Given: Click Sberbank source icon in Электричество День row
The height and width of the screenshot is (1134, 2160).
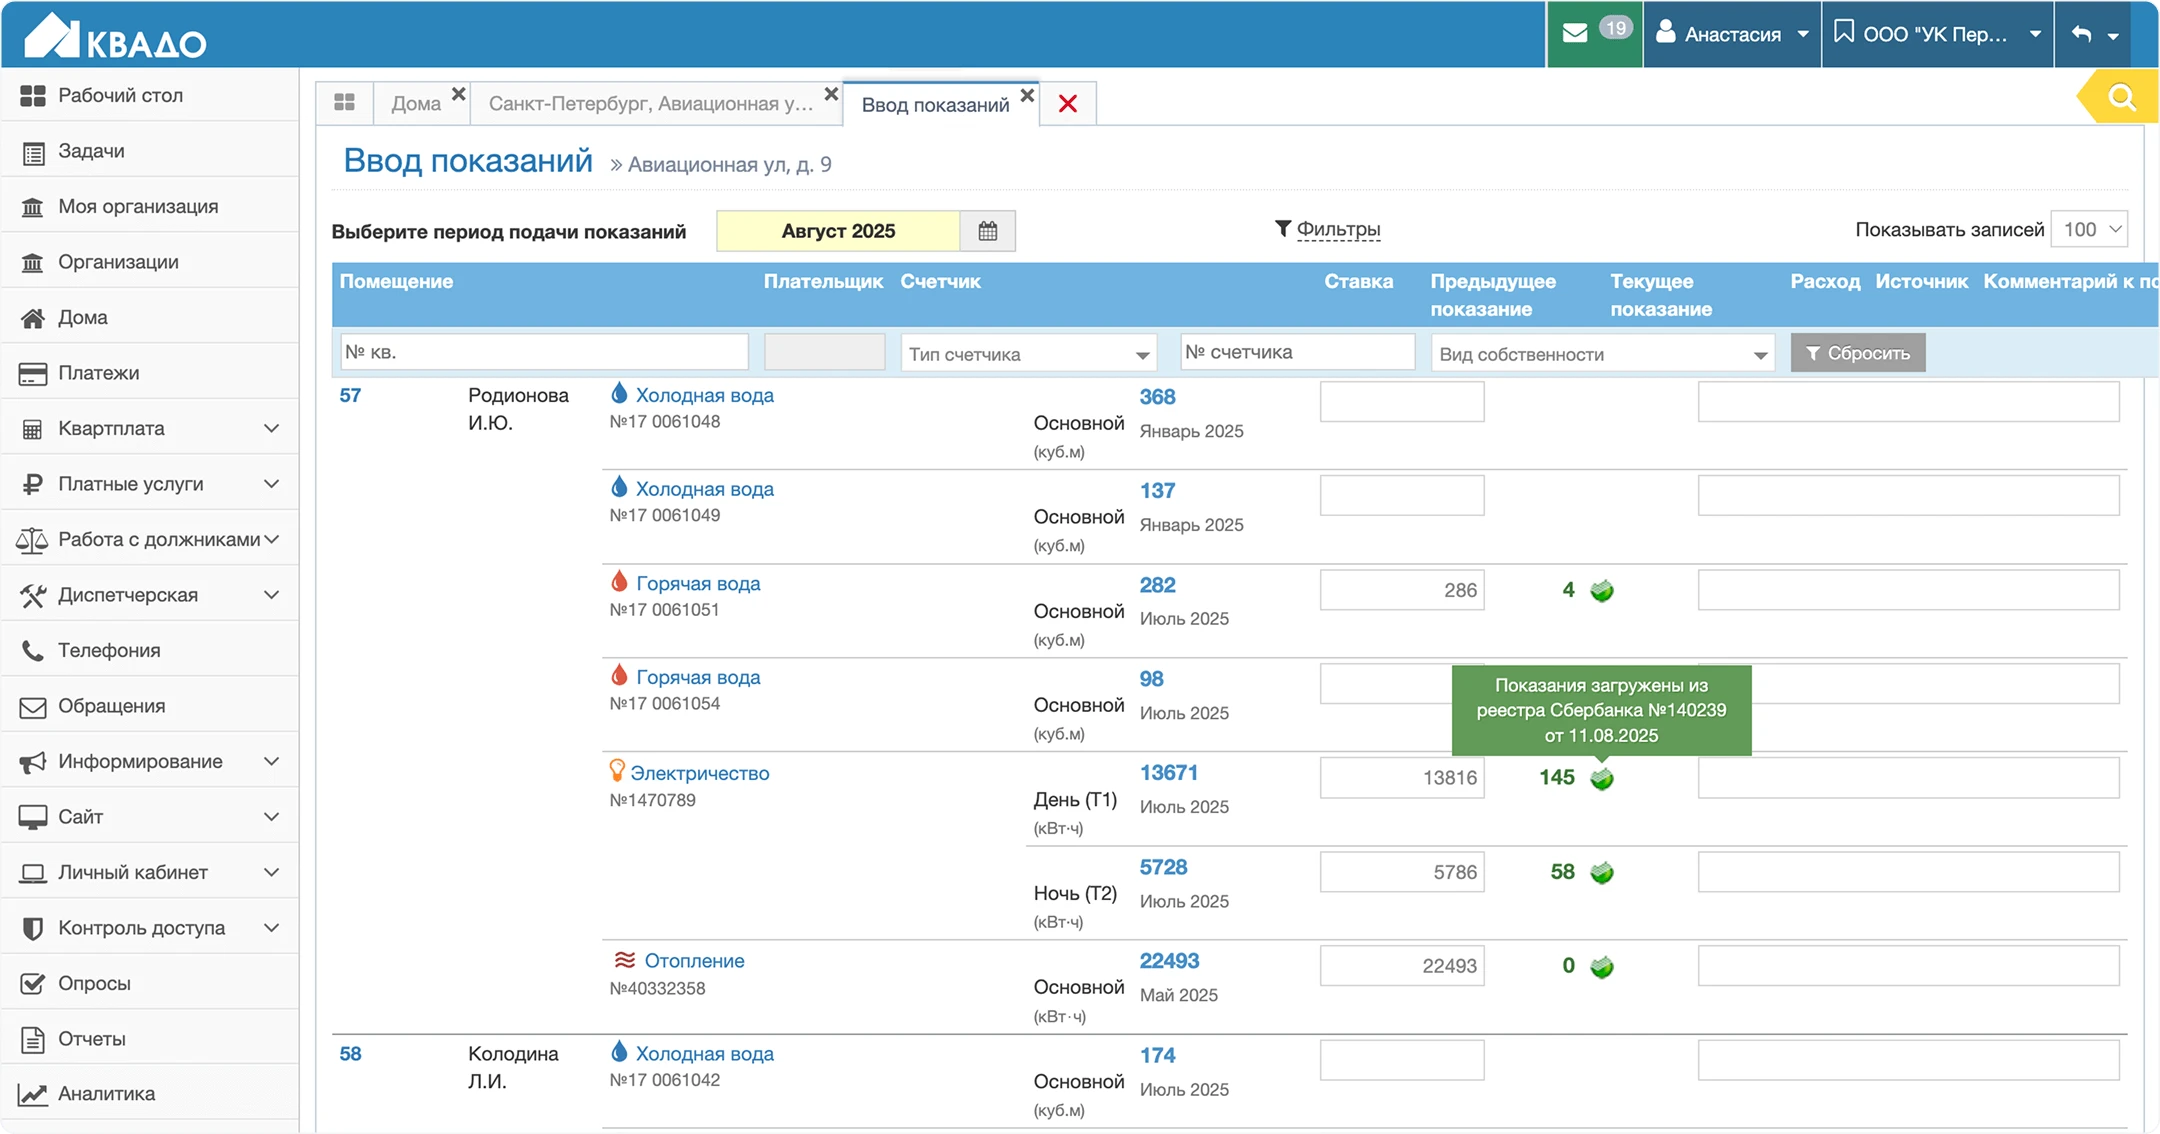Looking at the screenshot, I should pyautogui.click(x=1602, y=779).
